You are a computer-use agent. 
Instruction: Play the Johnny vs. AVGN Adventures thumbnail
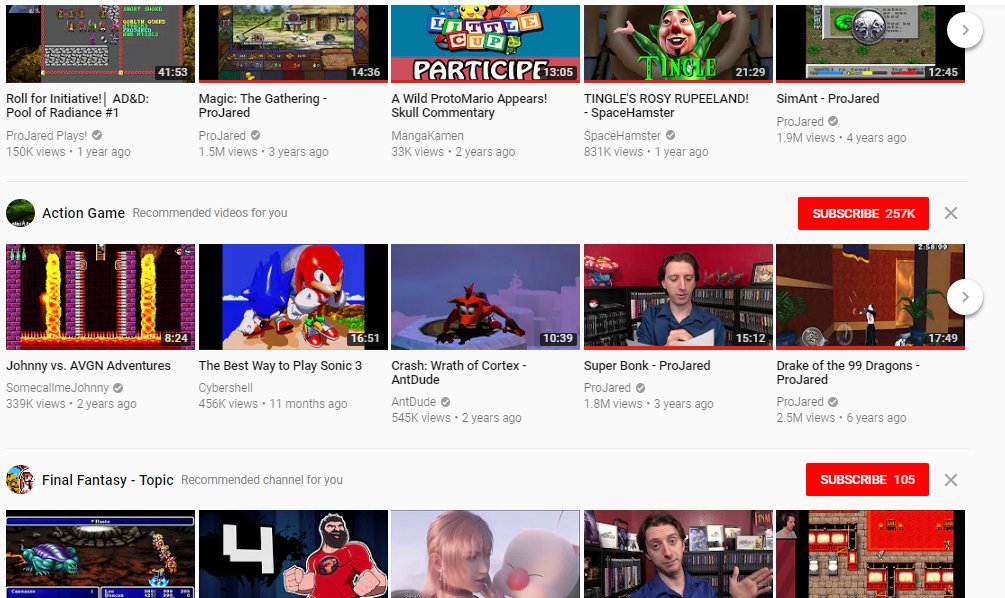pos(101,297)
